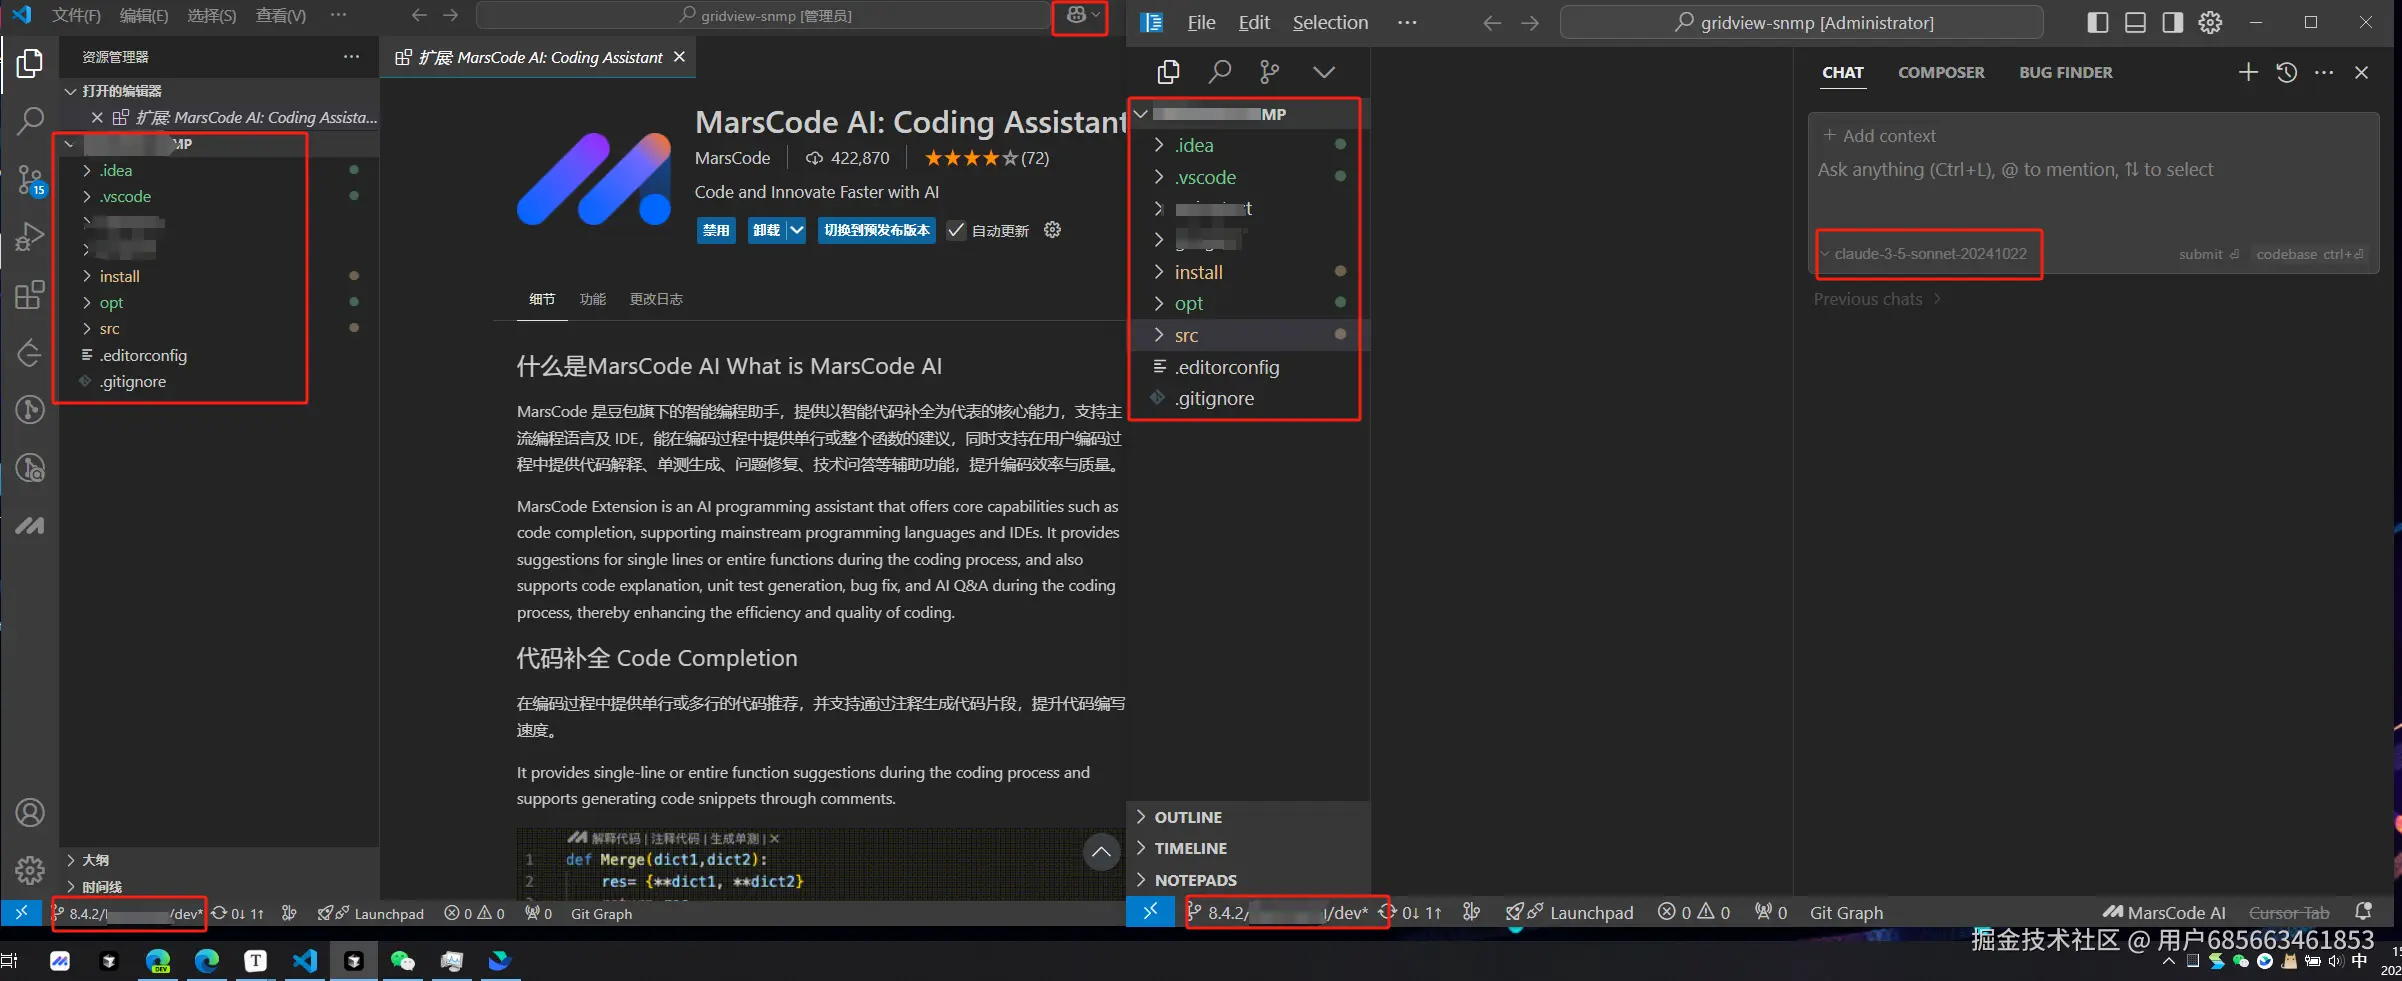Expand the opt folder in Cursor explorer
2402x981 pixels.
pos(1248,303)
